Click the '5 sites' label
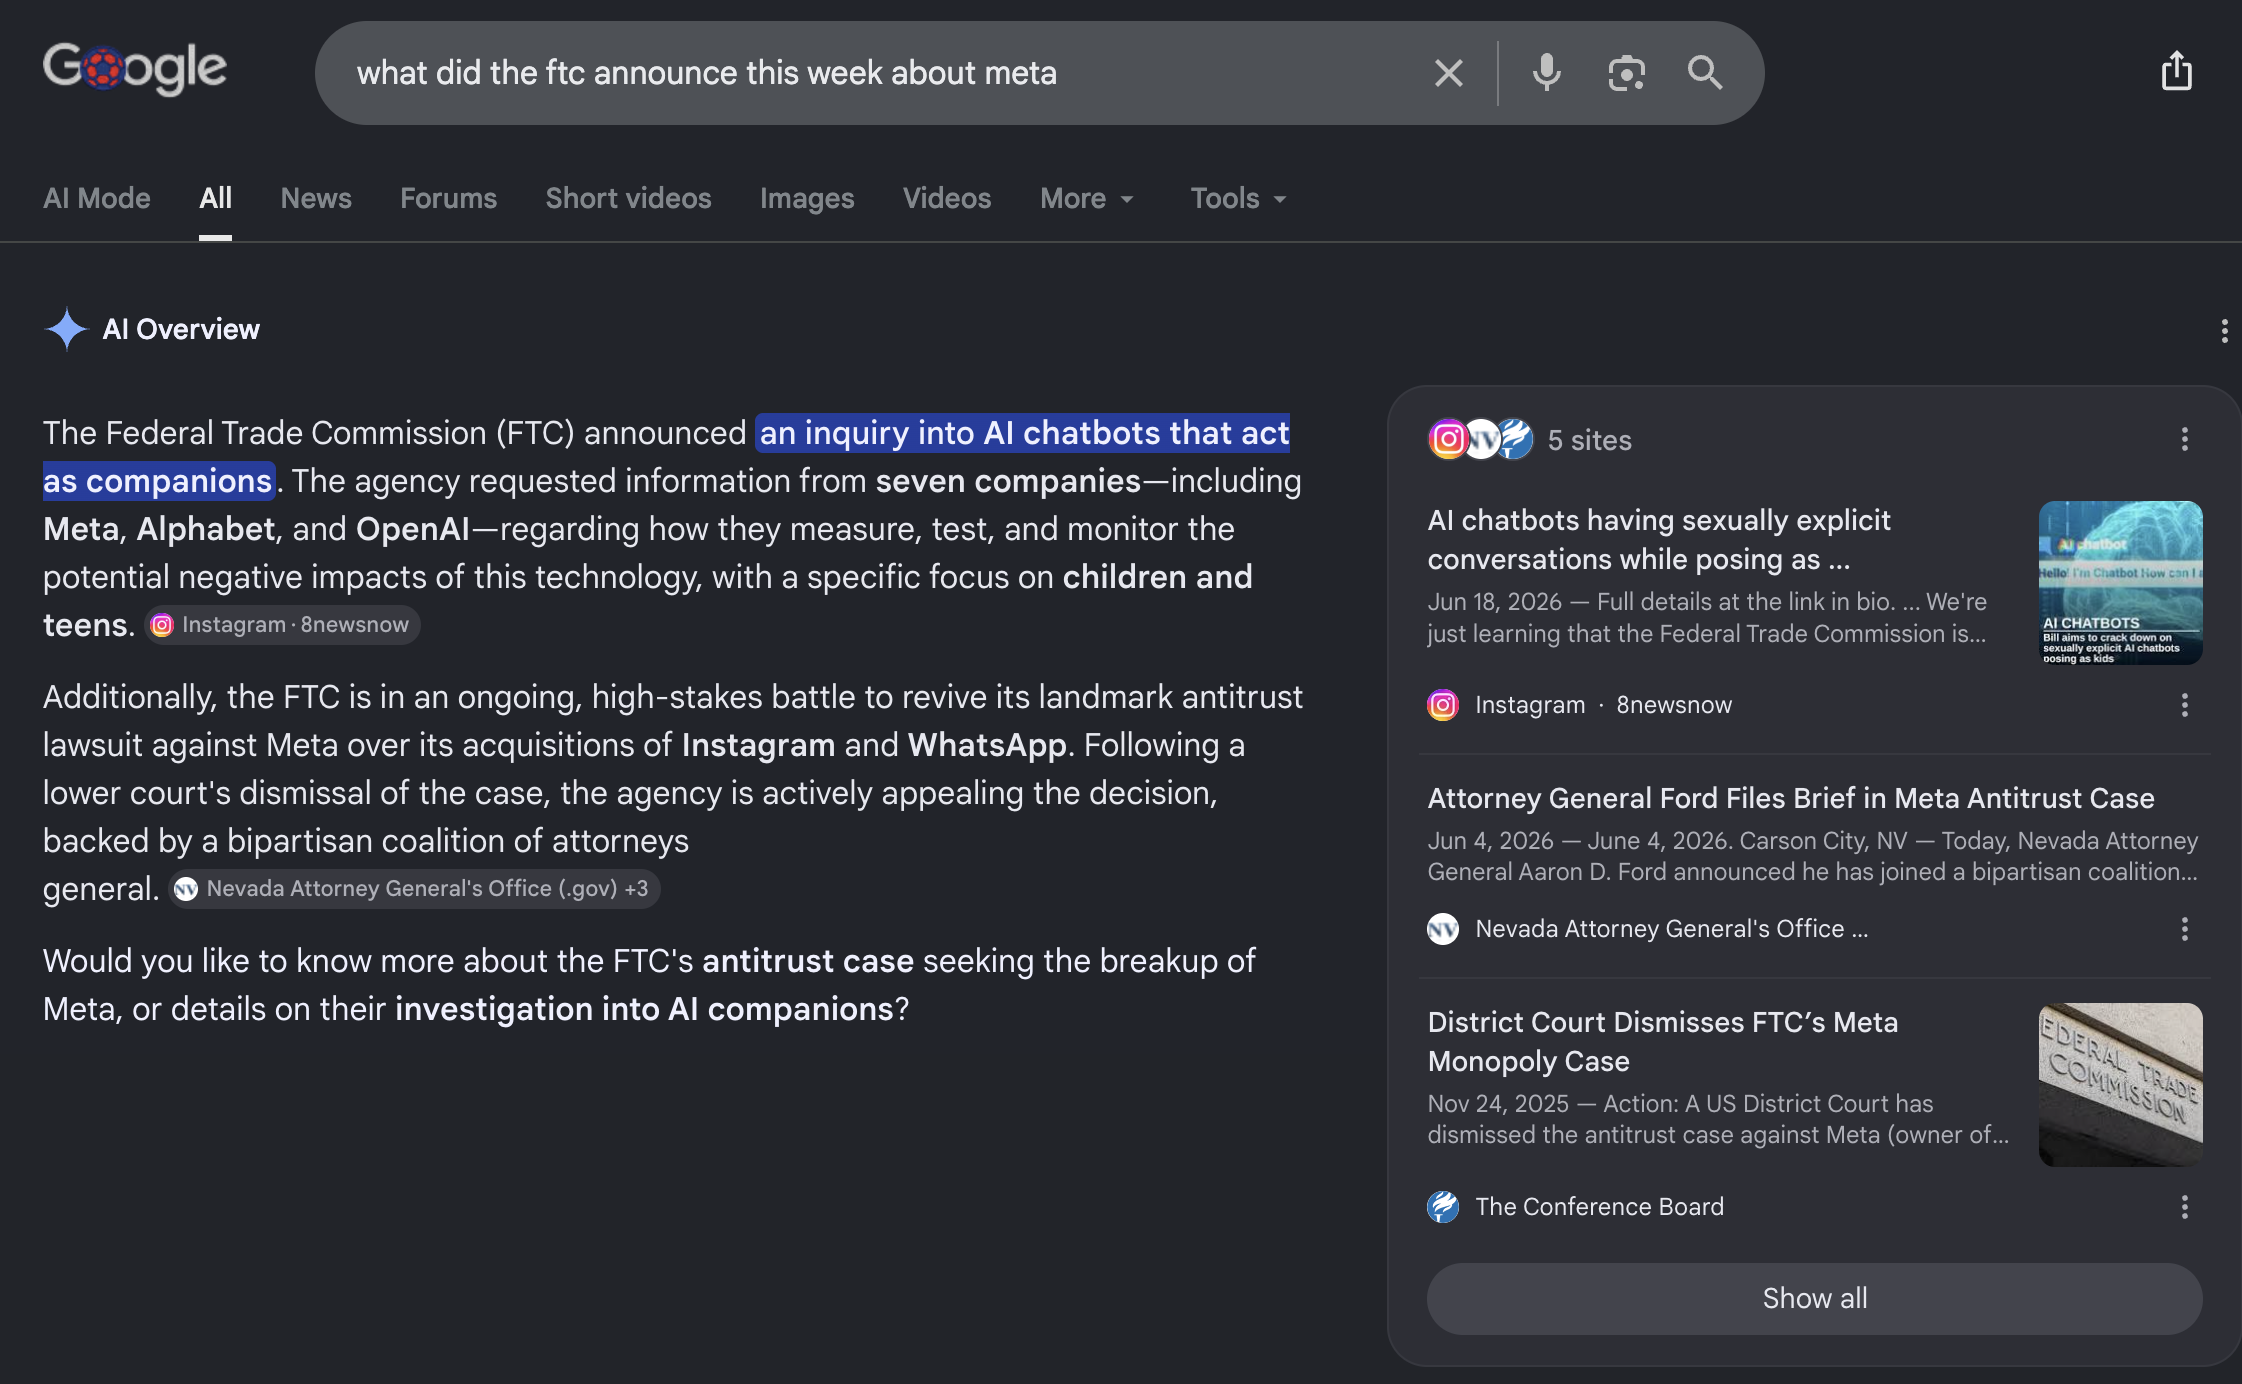Viewport: 2242px width, 1384px height. click(x=1589, y=440)
